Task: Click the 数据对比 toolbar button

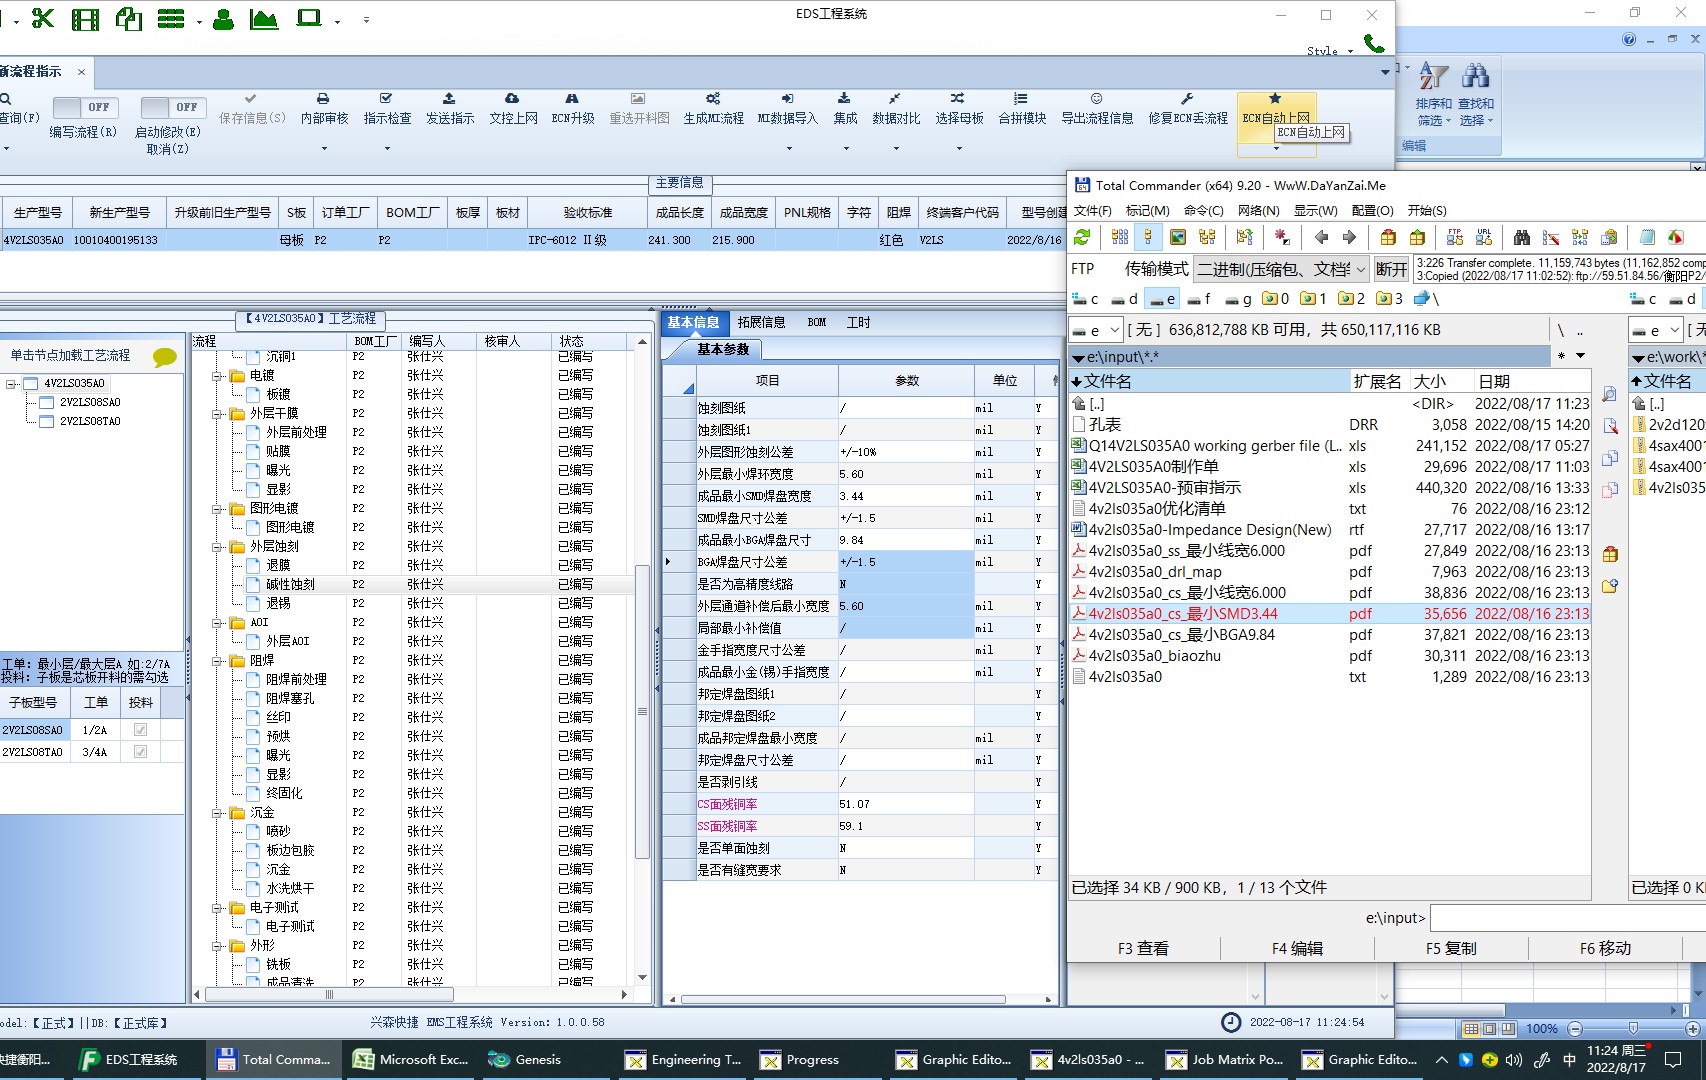Action: [x=896, y=109]
